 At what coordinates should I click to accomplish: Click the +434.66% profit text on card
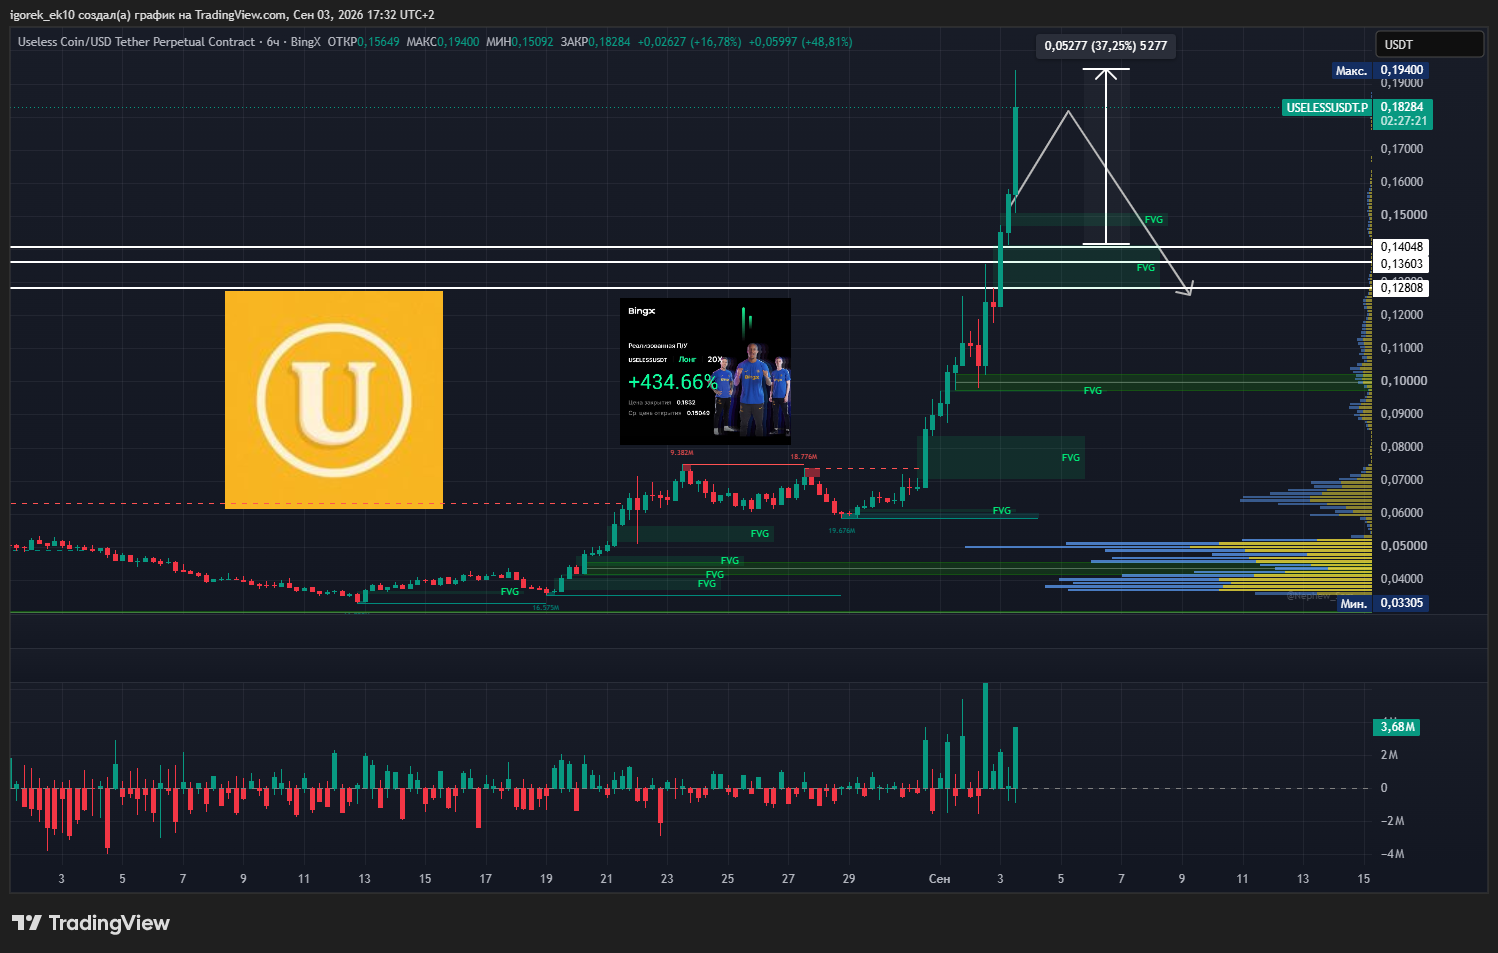[x=673, y=382]
